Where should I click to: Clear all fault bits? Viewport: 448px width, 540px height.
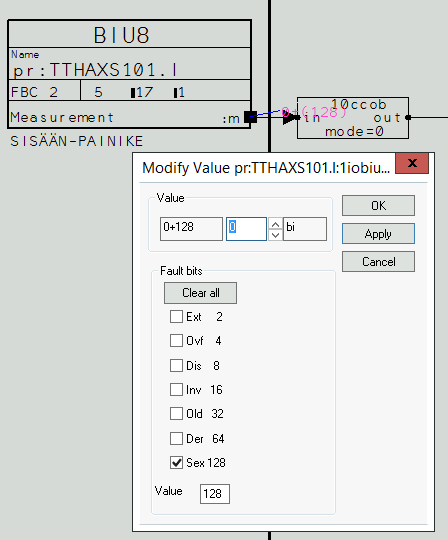[200, 293]
